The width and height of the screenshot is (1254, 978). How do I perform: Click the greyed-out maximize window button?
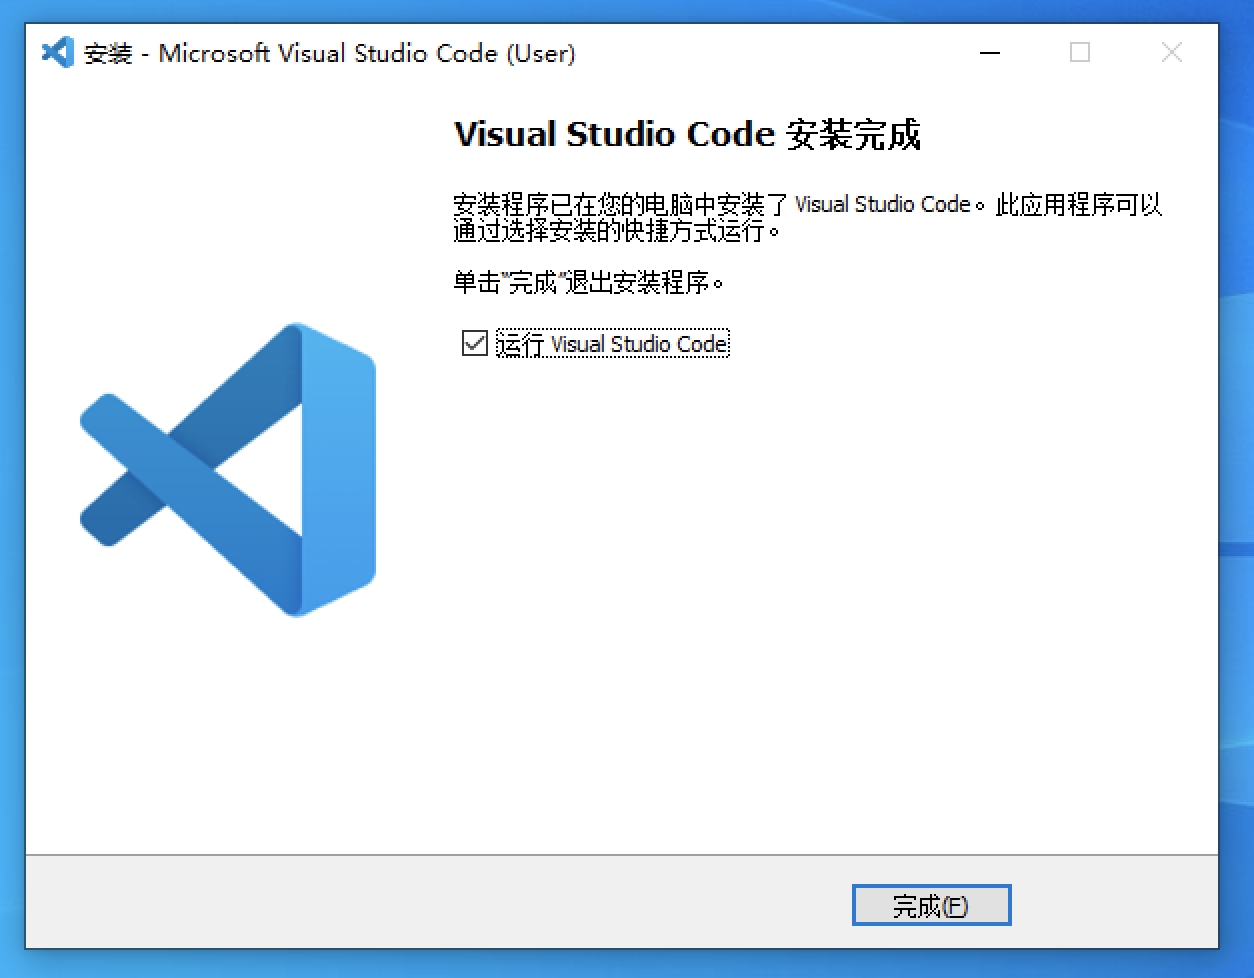click(1080, 52)
